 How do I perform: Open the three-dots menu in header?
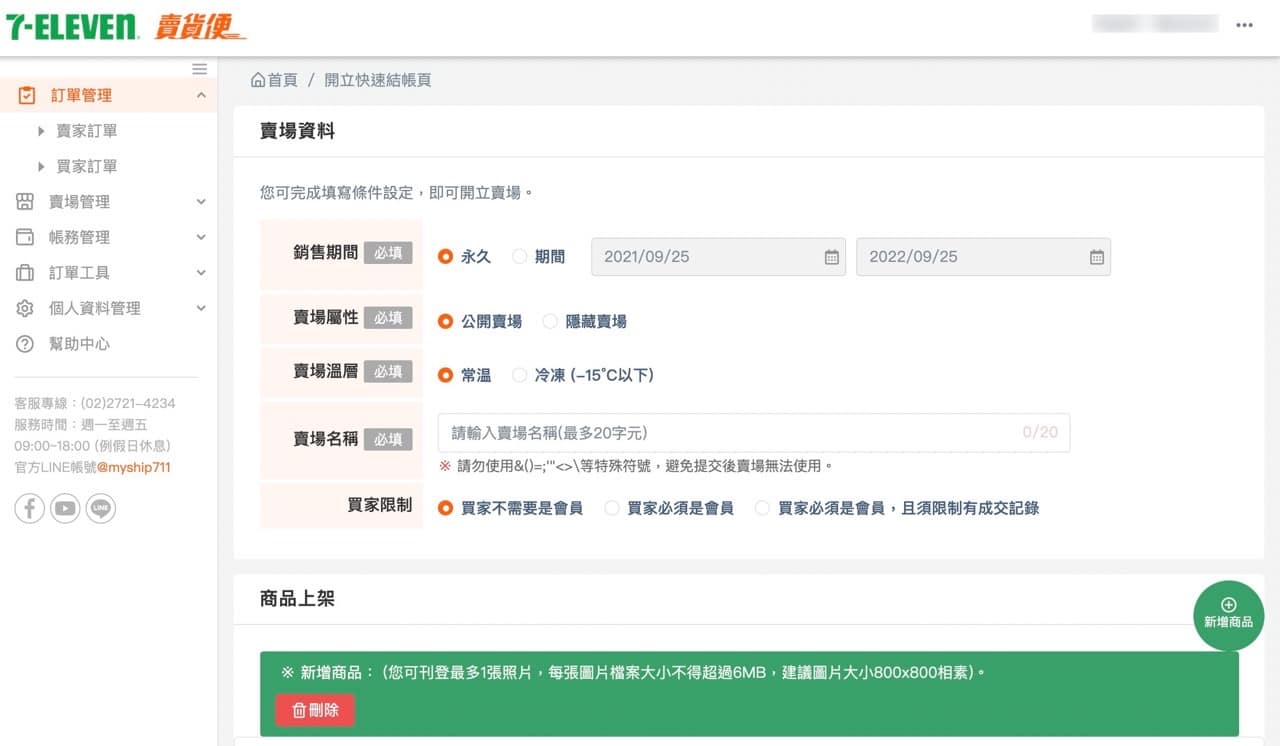tap(1244, 26)
